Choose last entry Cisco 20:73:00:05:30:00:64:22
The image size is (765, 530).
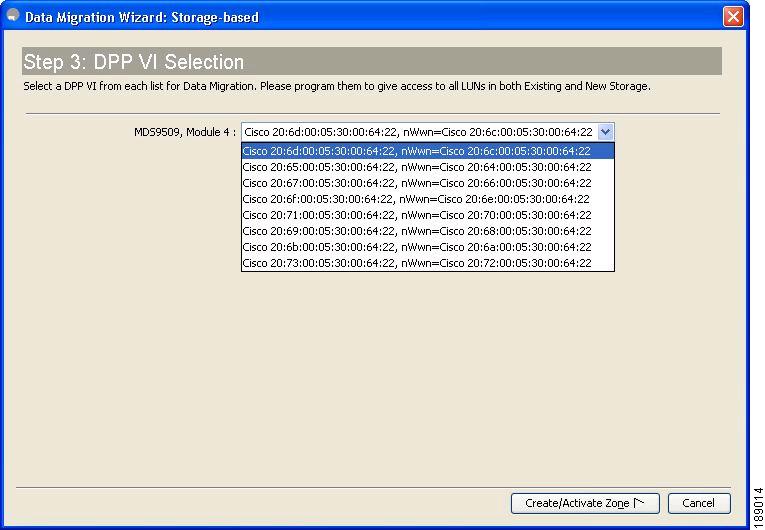pyautogui.click(x=428, y=263)
